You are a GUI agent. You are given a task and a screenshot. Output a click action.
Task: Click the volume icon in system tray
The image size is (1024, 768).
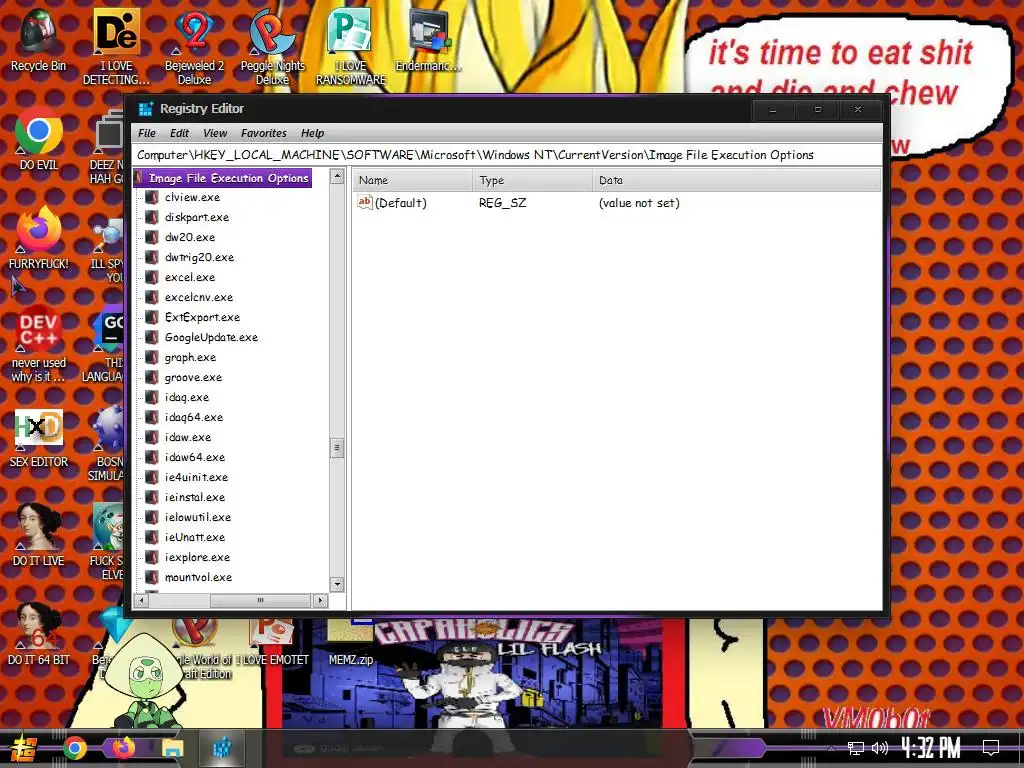880,748
